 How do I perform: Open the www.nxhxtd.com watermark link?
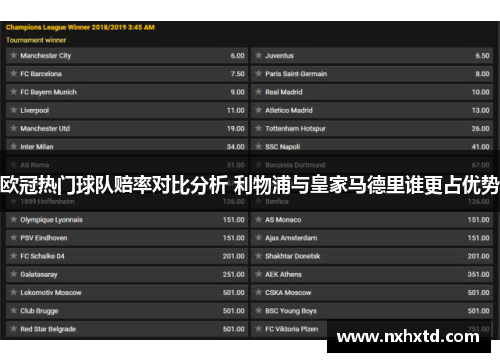pos(408,337)
